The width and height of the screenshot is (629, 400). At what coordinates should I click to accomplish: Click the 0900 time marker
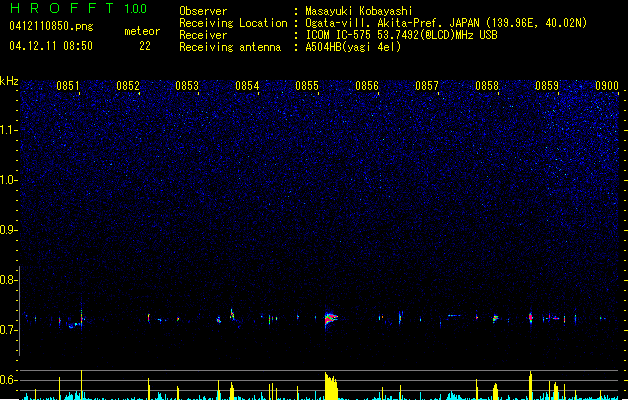[607, 86]
